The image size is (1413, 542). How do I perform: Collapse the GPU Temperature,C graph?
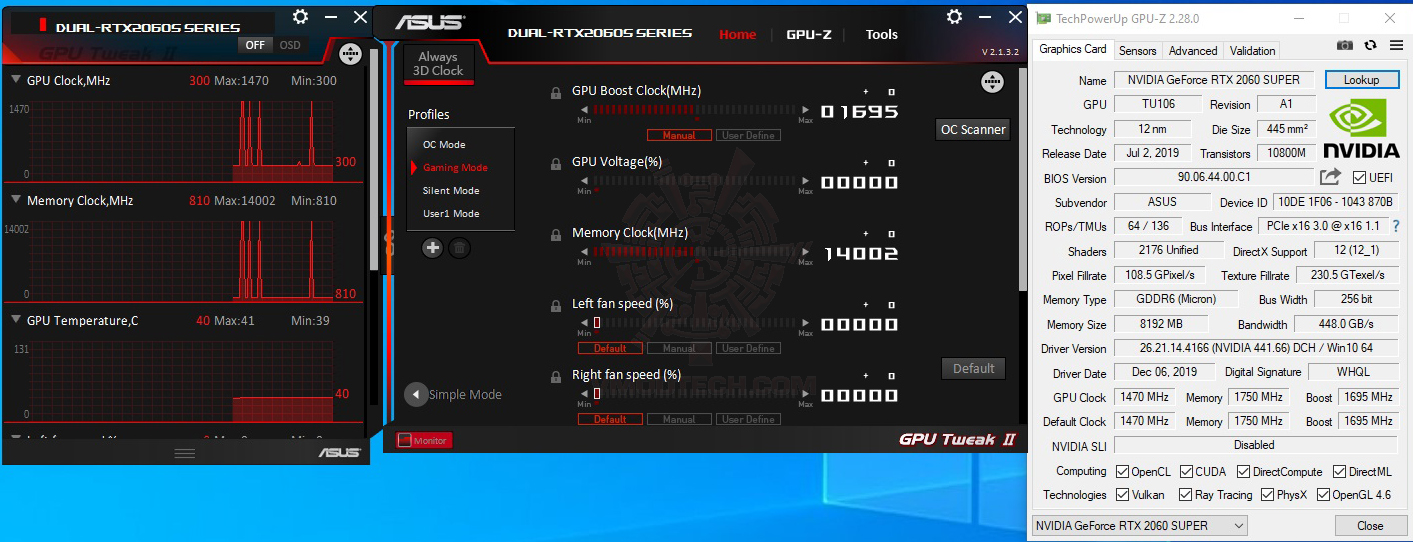tap(16, 320)
